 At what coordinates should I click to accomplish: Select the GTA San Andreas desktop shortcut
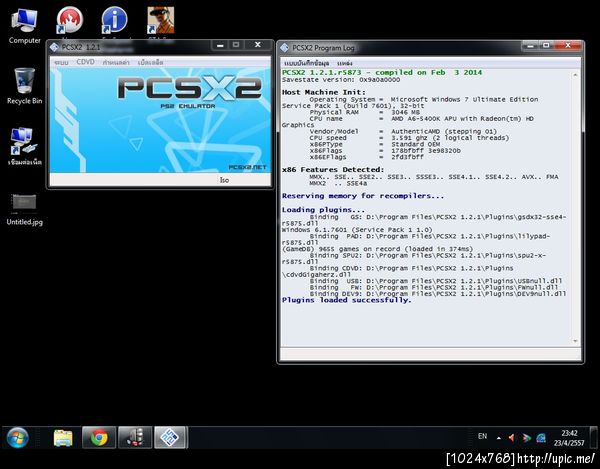pos(161,20)
